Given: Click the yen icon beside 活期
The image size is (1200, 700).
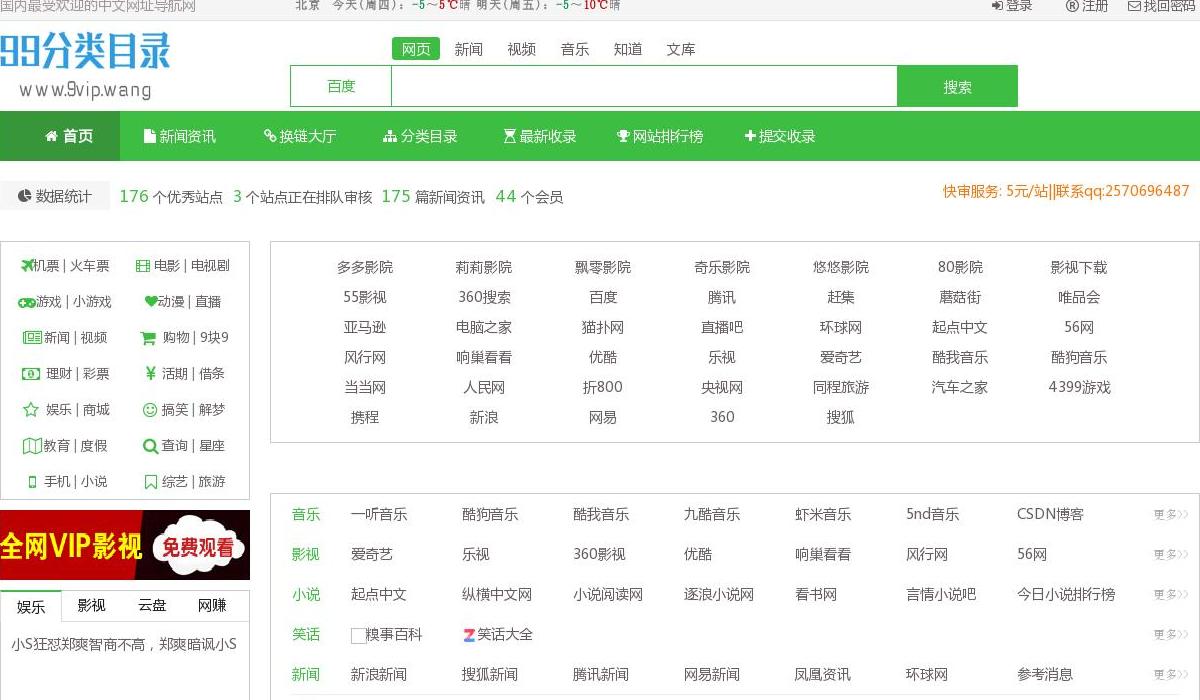Looking at the screenshot, I should (x=151, y=373).
